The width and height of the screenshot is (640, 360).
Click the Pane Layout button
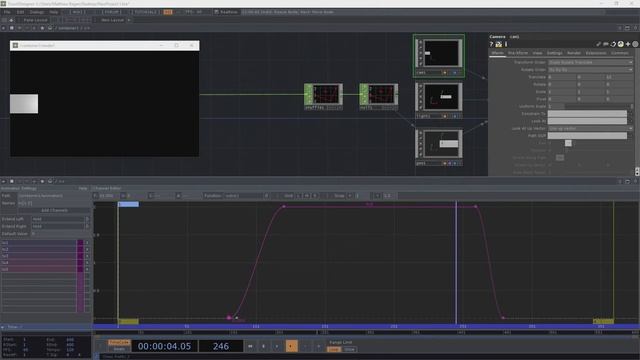35,20
